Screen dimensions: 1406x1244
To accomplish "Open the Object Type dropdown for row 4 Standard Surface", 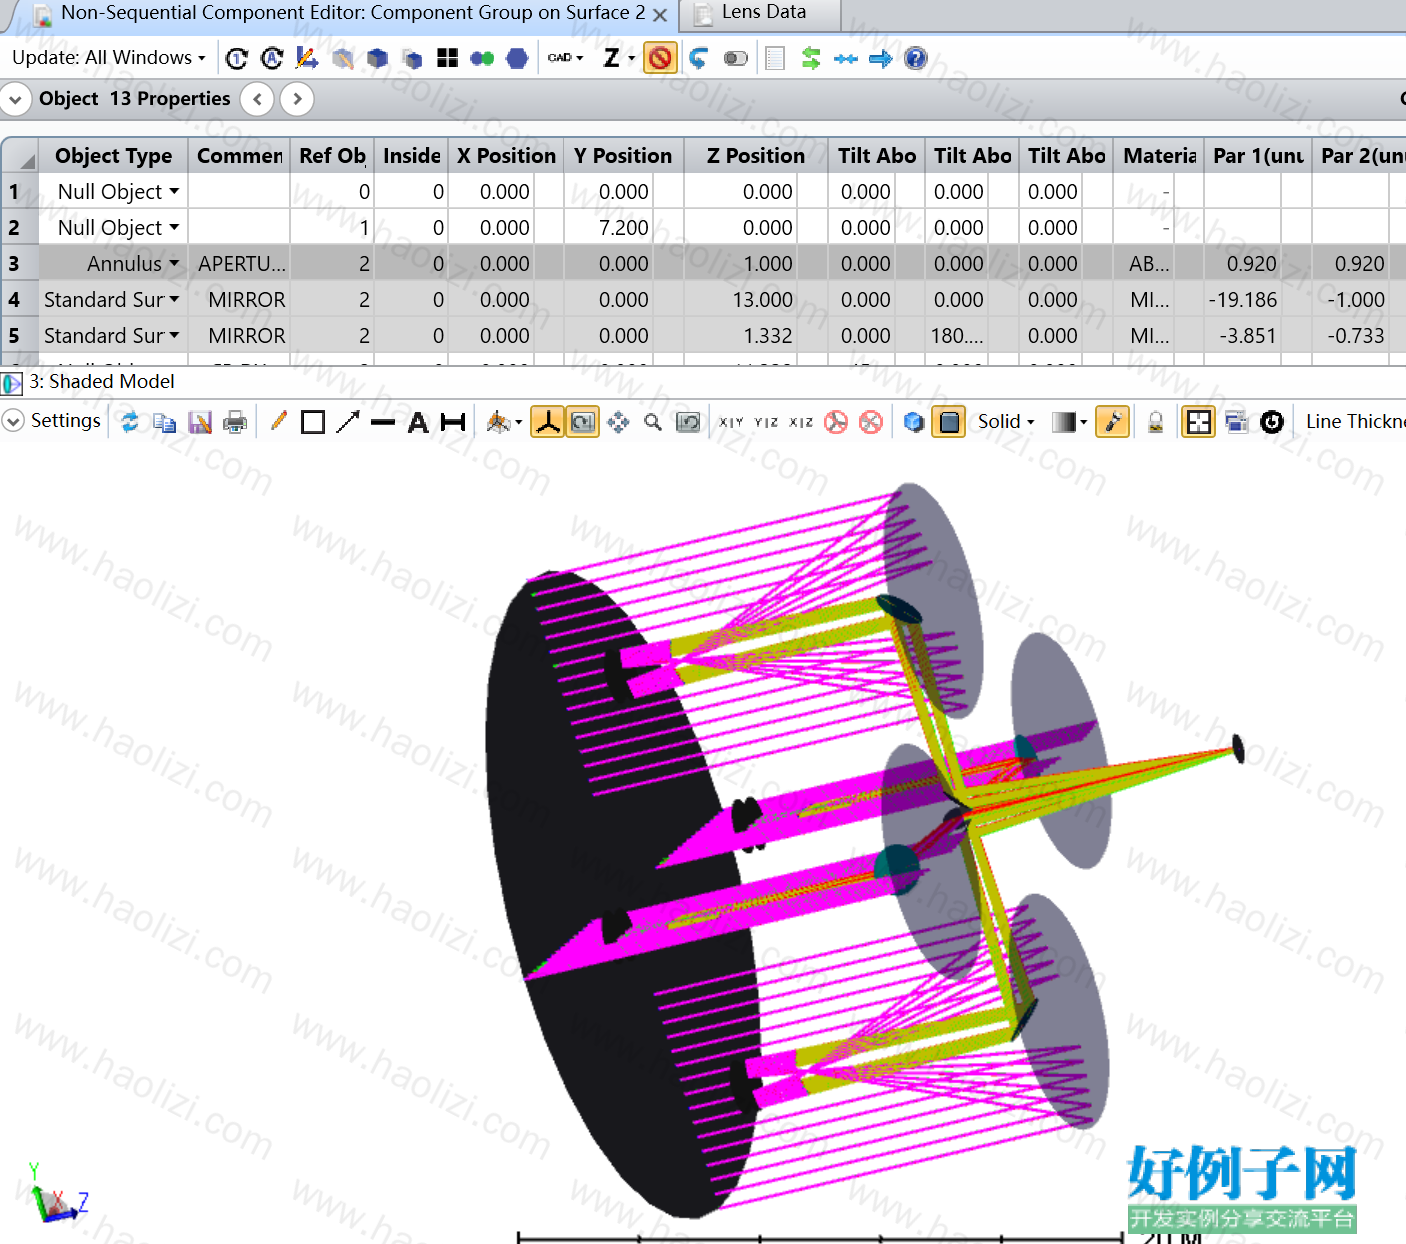I will click(174, 299).
